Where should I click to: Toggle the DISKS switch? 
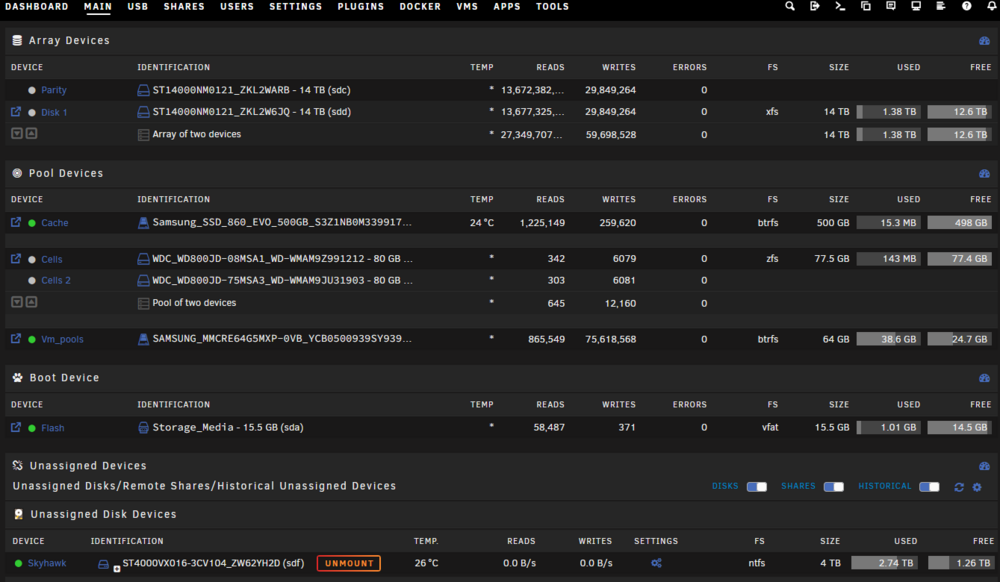tap(757, 487)
